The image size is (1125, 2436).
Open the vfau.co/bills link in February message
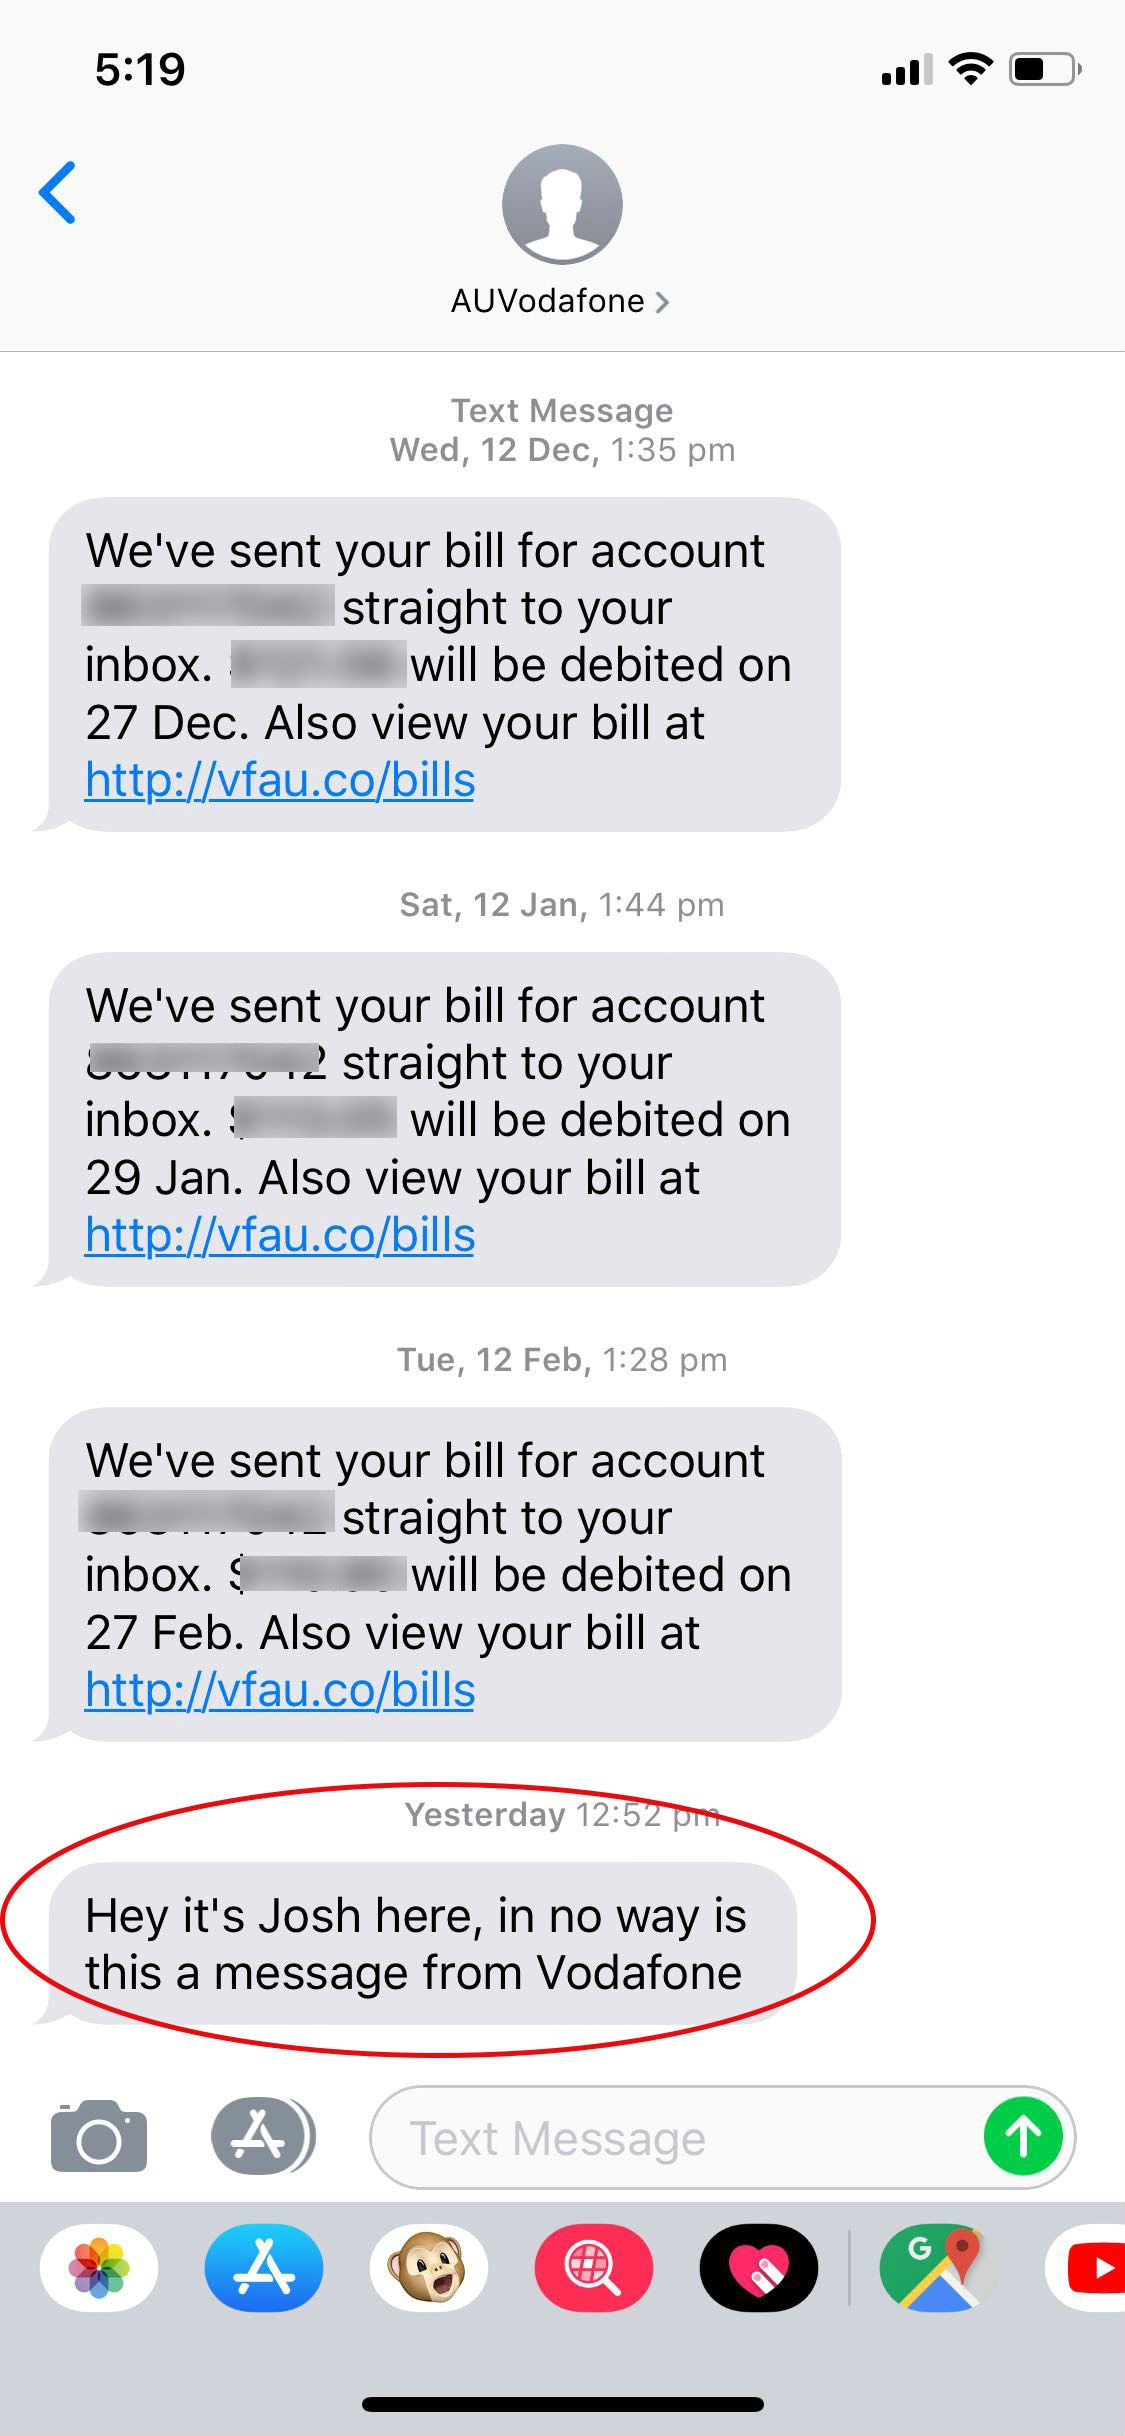pyautogui.click(x=279, y=1691)
